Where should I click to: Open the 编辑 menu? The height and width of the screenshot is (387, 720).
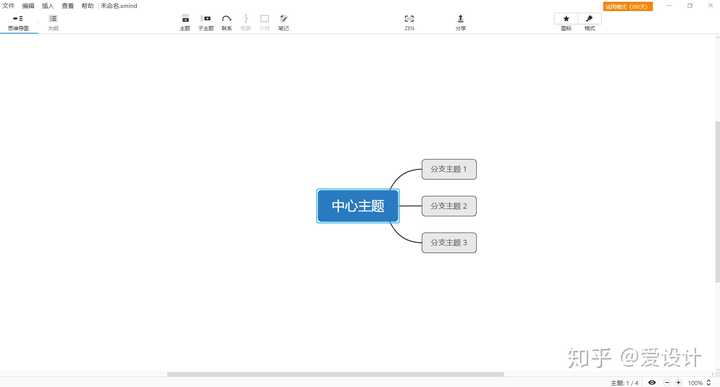[28, 6]
